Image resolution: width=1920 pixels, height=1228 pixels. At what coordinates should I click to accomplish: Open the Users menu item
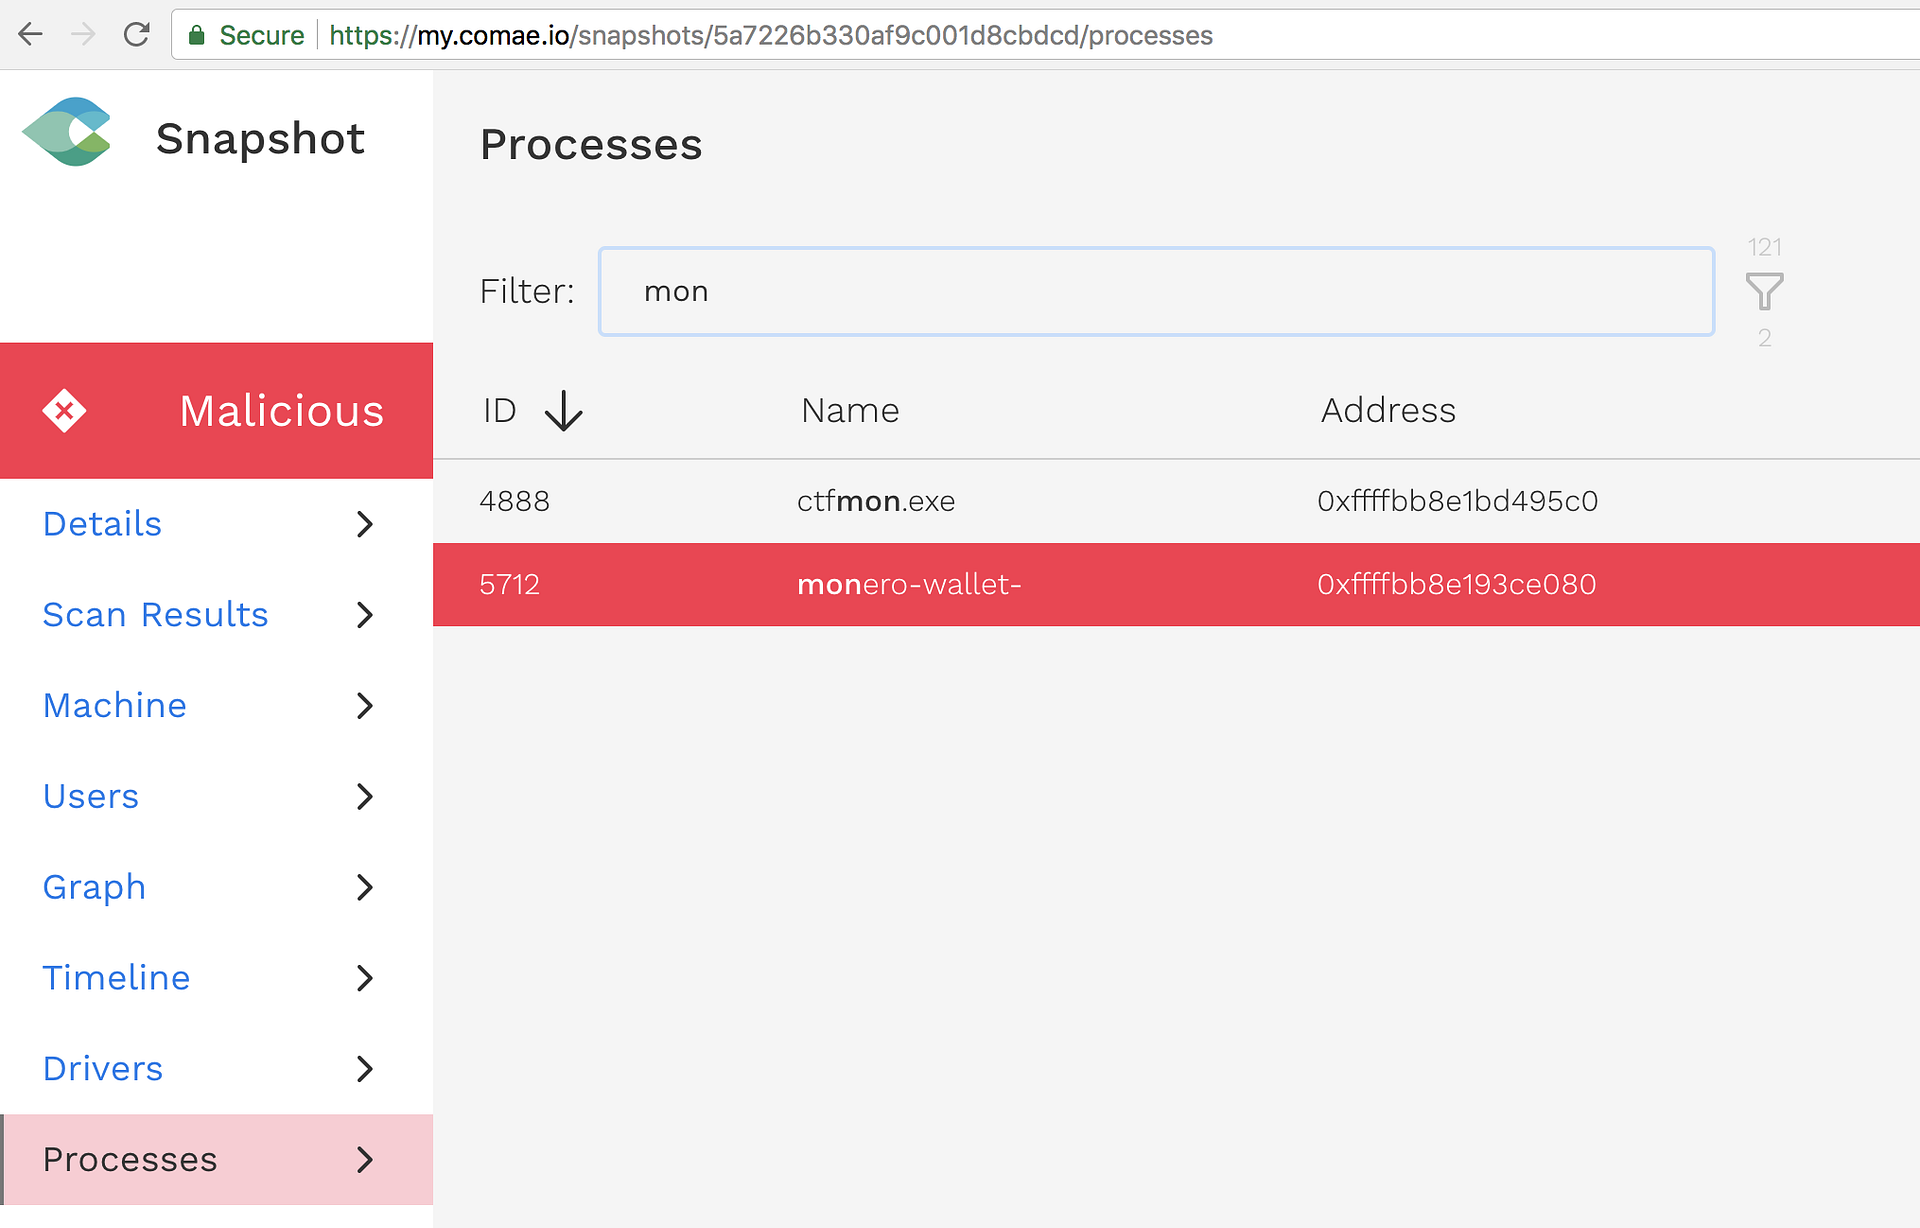pos(91,797)
